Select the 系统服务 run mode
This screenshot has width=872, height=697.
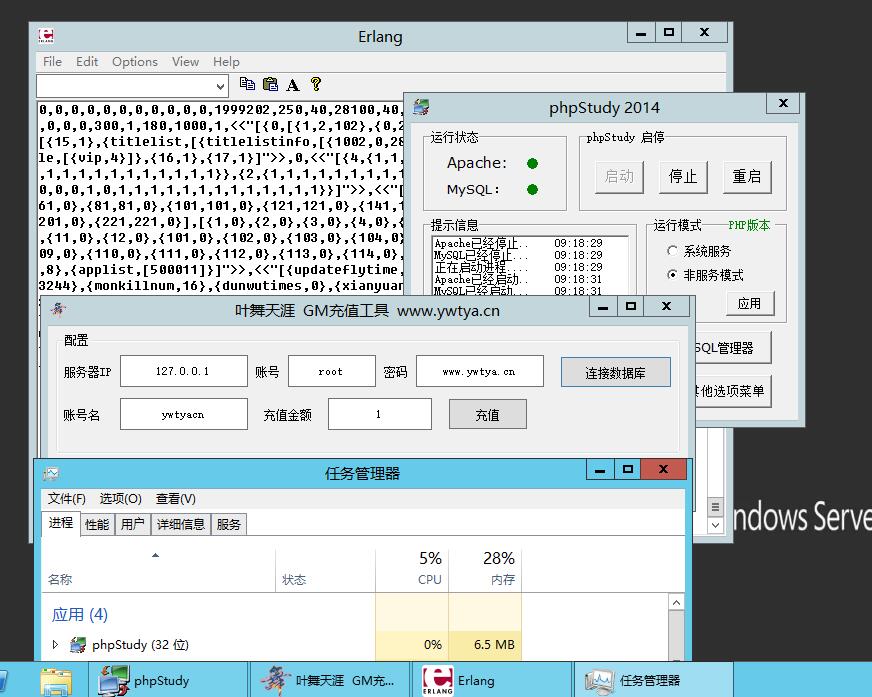(x=672, y=251)
